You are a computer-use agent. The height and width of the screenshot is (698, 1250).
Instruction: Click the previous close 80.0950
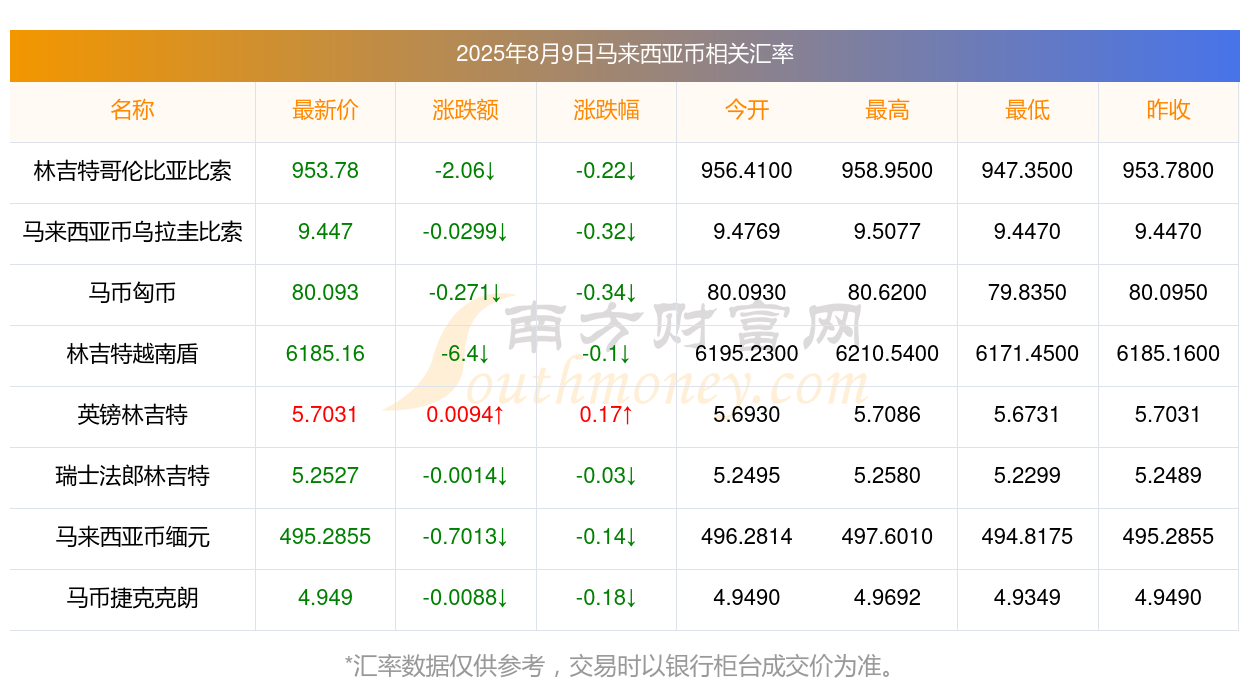(1168, 293)
